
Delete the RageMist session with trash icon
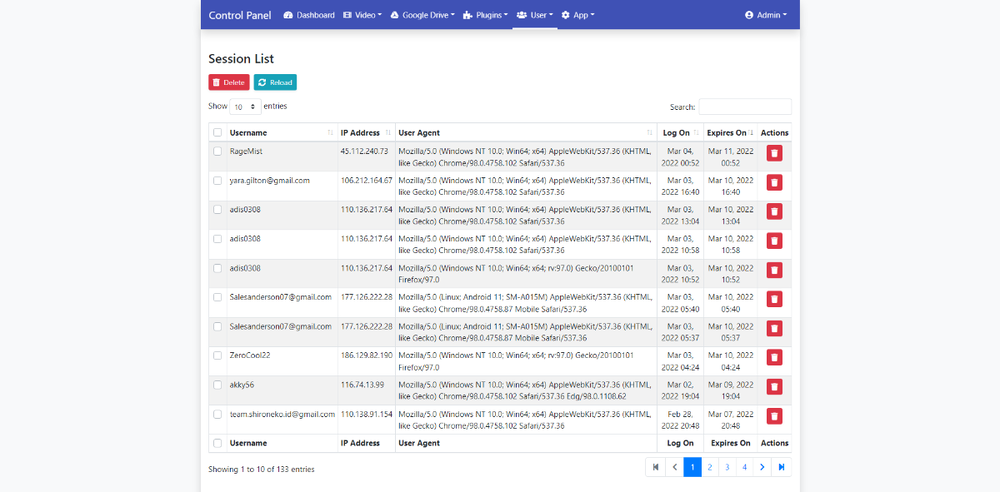(x=774, y=153)
